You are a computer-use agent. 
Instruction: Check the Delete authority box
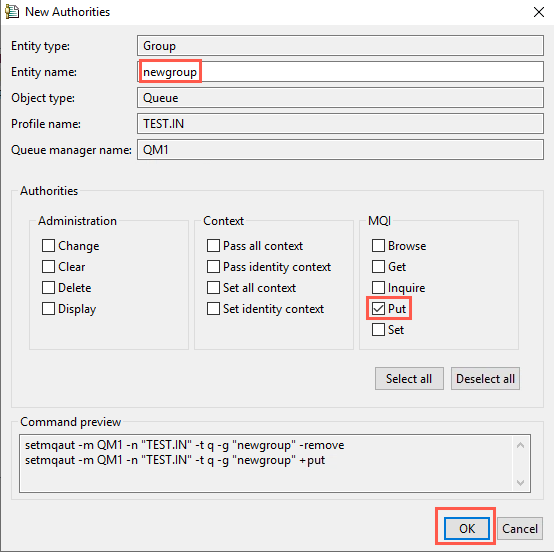[x=48, y=288]
